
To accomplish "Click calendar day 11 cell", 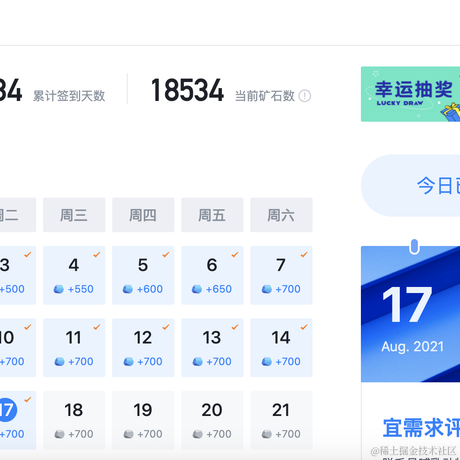I will (x=74, y=348).
